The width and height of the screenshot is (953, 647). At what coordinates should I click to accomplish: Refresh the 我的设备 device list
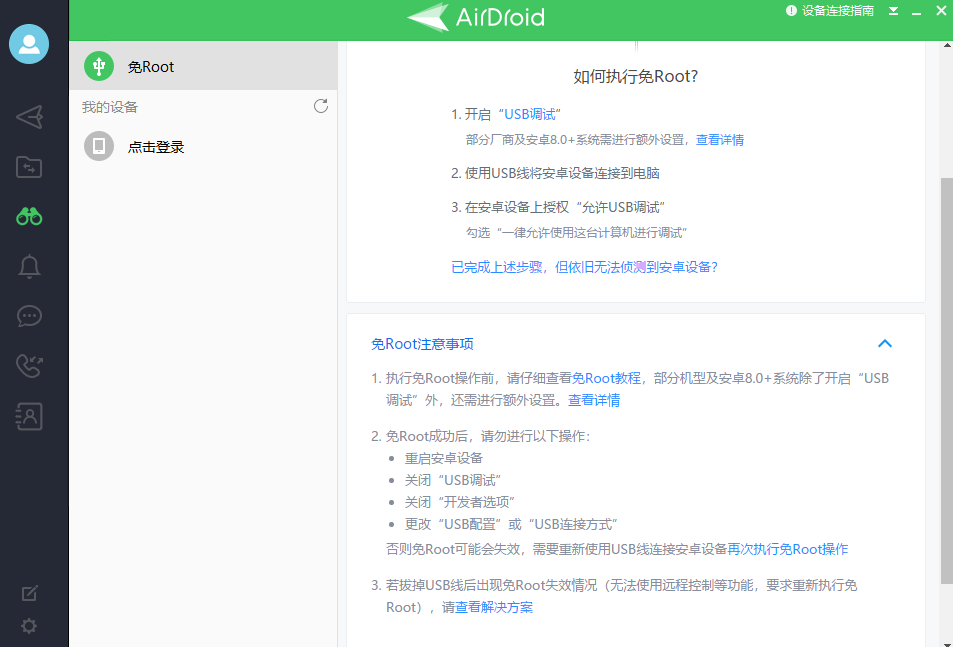[x=321, y=106]
